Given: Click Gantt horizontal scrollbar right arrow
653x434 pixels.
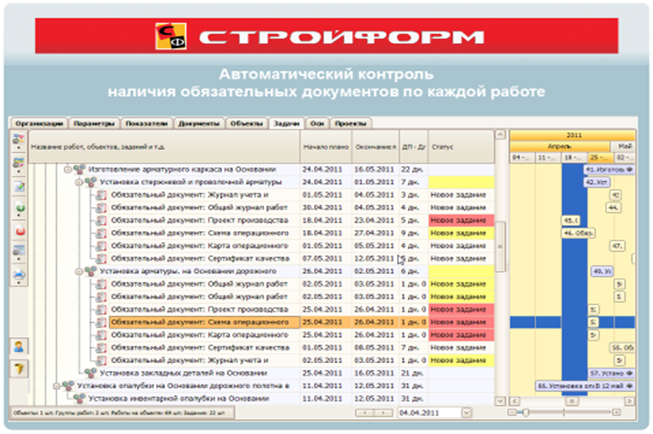Looking at the screenshot, I should (630, 401).
